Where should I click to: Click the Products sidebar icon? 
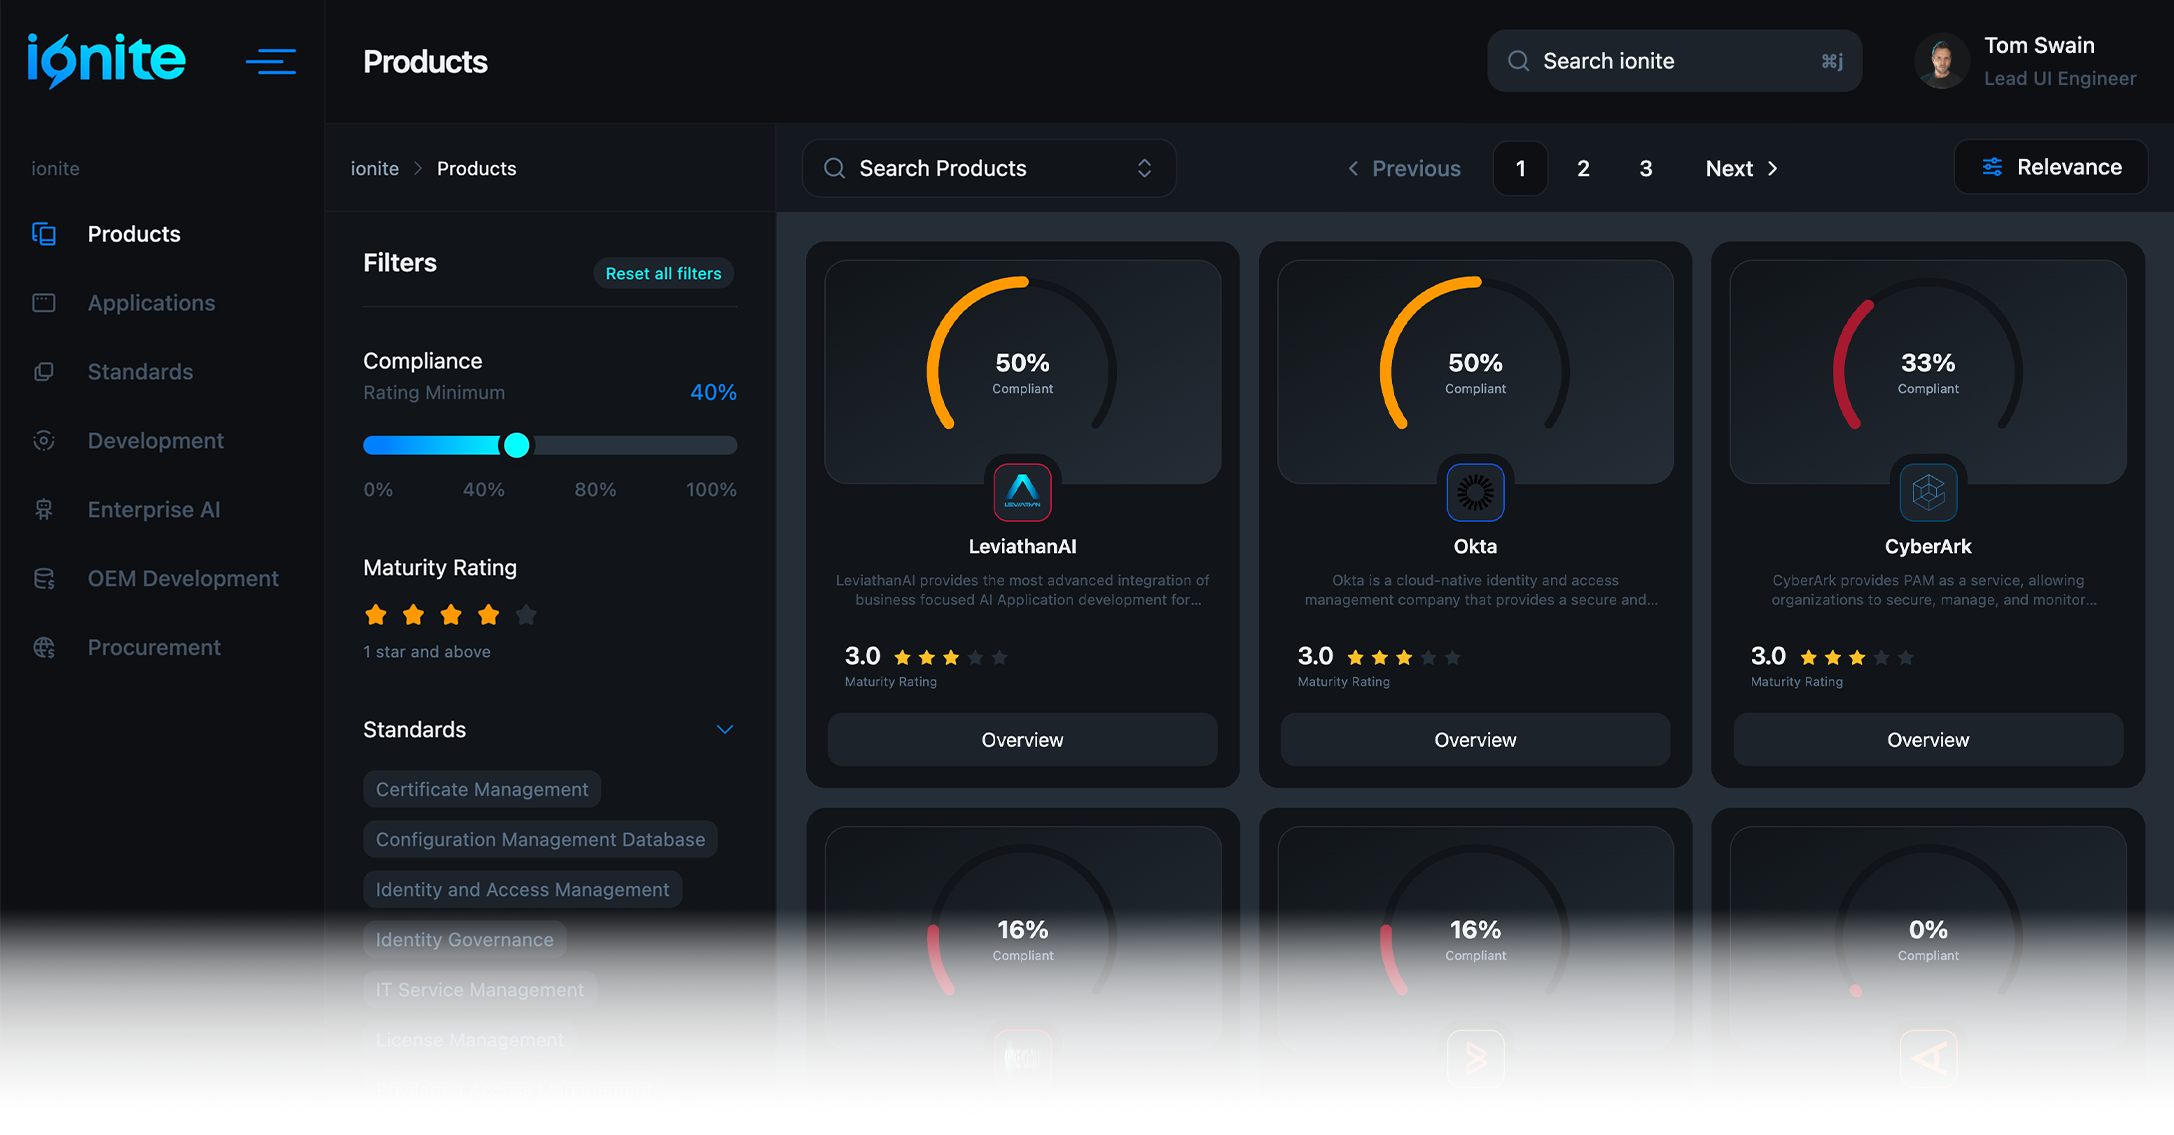click(x=44, y=234)
